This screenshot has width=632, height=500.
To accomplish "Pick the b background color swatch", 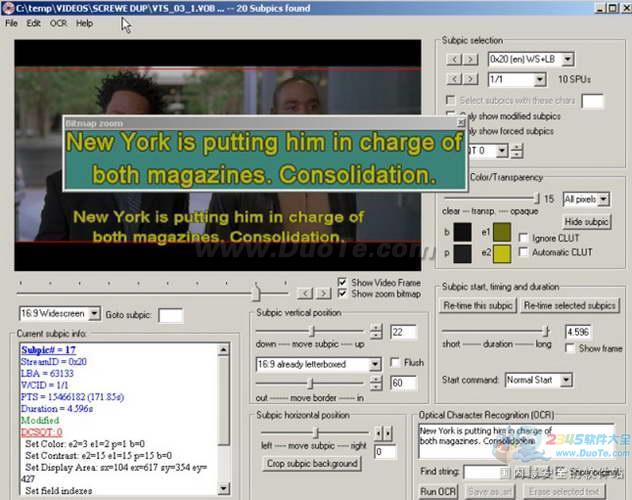I will (x=462, y=232).
